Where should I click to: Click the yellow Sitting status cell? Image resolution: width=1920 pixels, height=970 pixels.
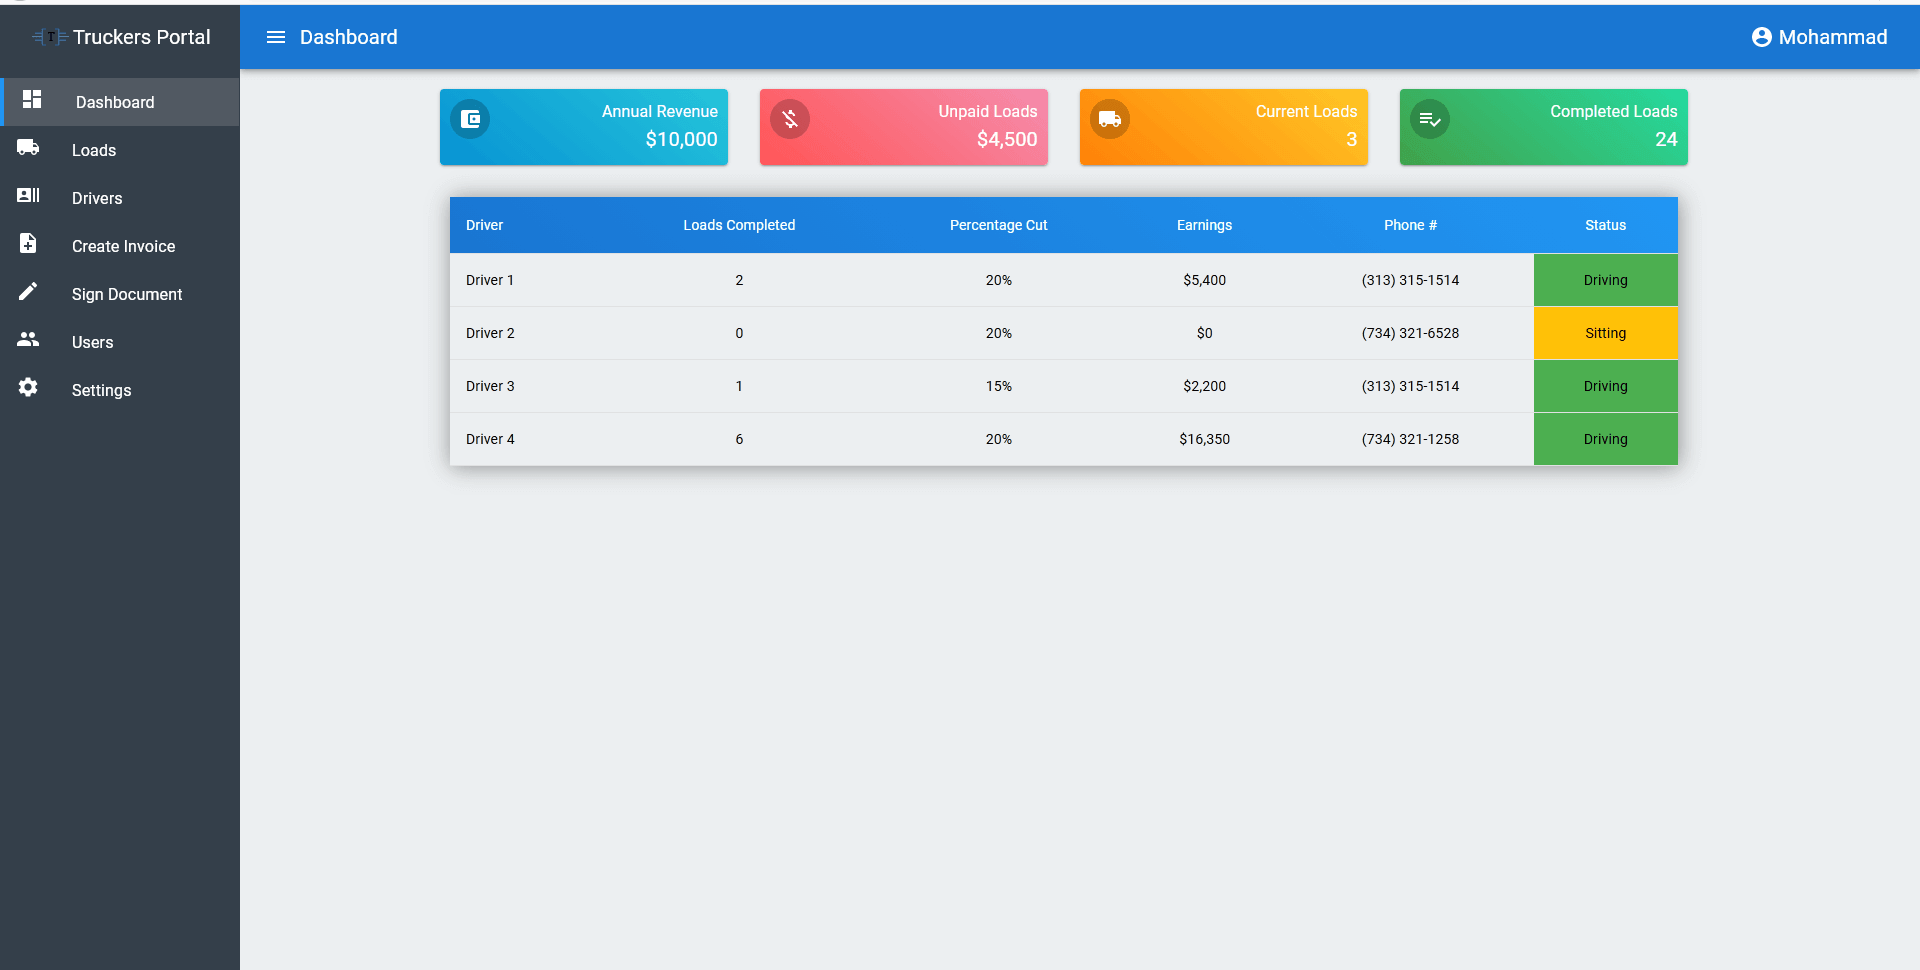tap(1605, 333)
